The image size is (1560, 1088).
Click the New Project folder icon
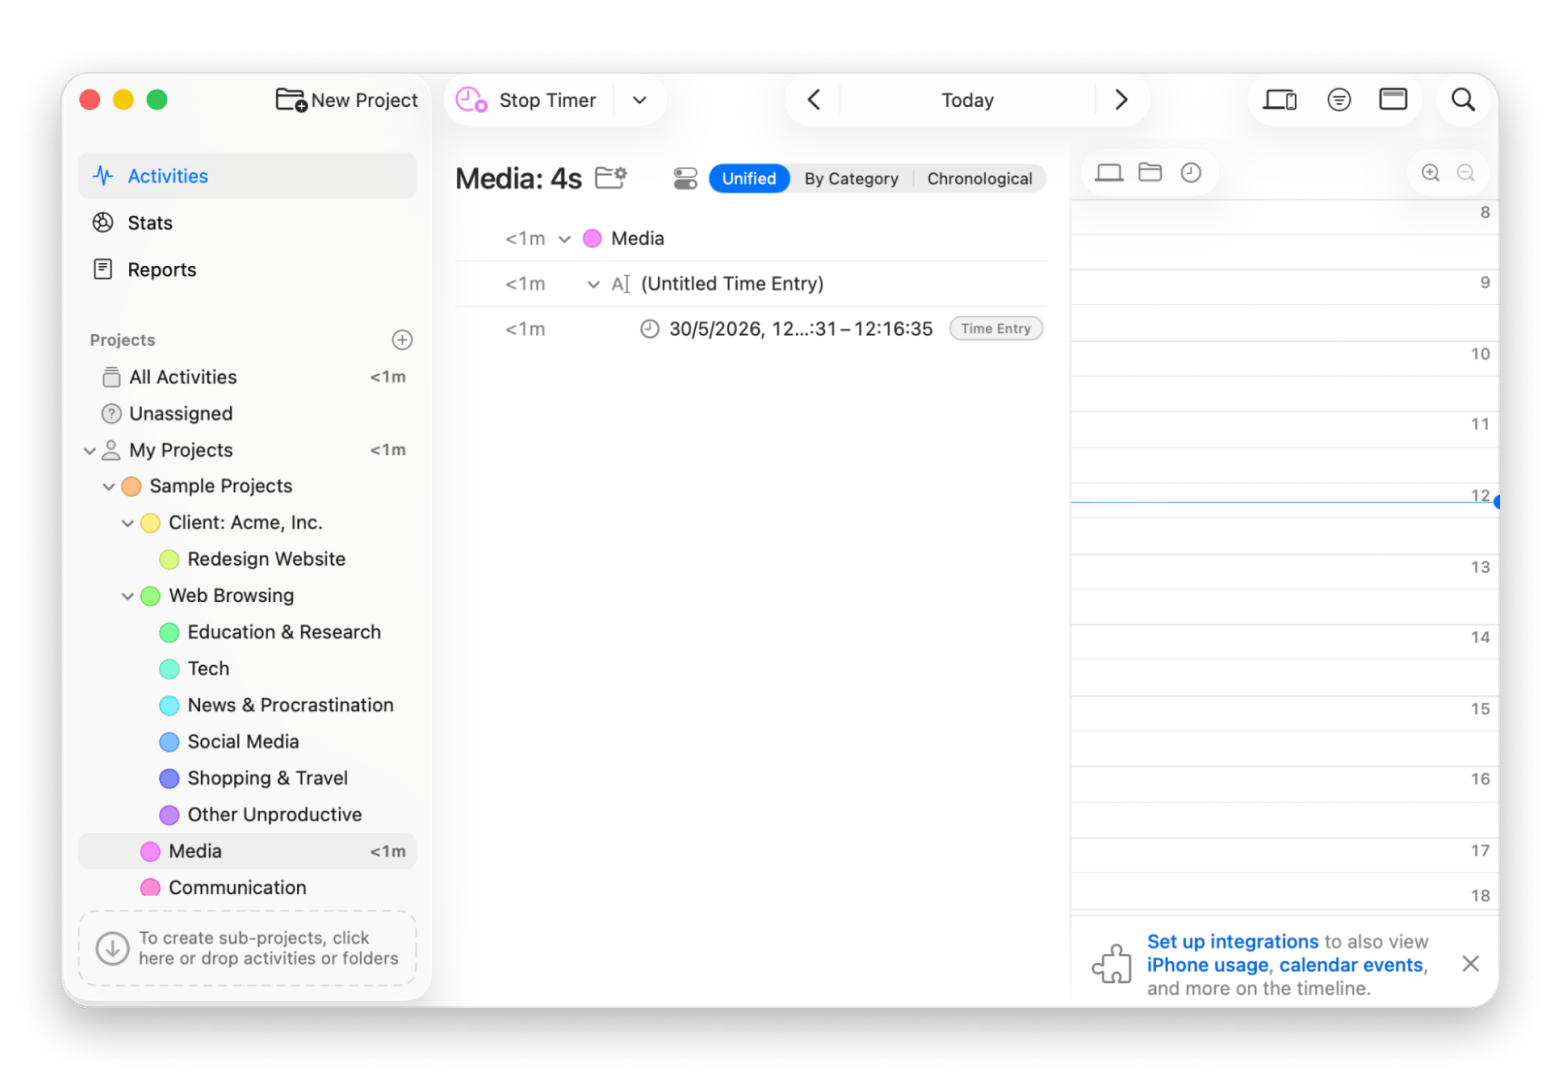click(291, 100)
